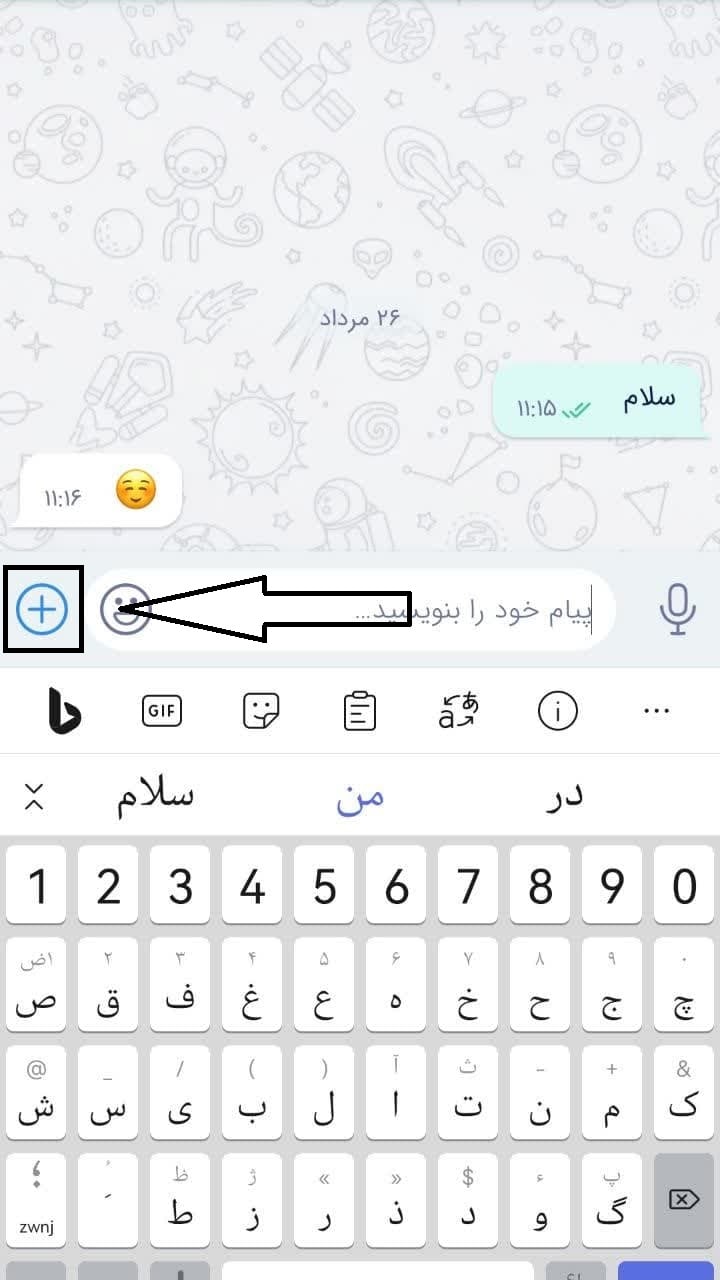Open the keyboard clipboard icon
Viewport: 720px width, 1280px height.
click(x=359, y=711)
